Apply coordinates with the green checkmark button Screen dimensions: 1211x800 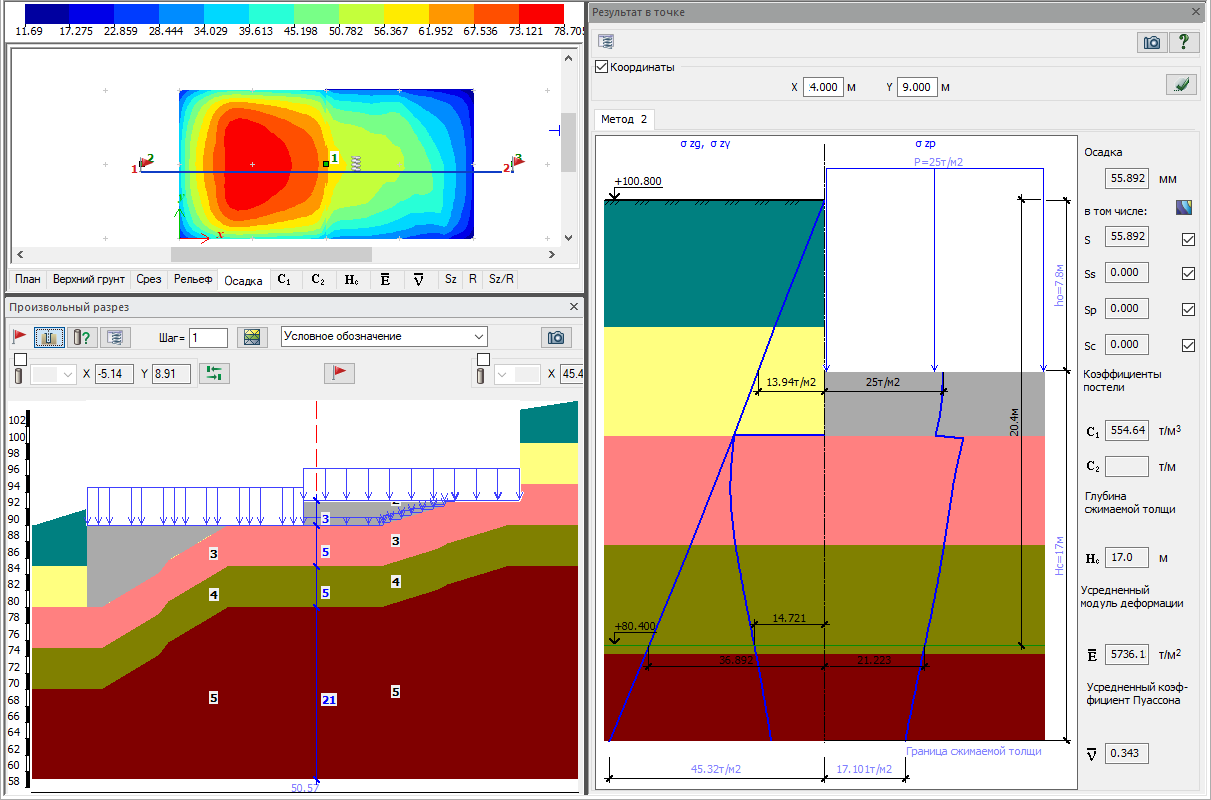(x=1181, y=86)
